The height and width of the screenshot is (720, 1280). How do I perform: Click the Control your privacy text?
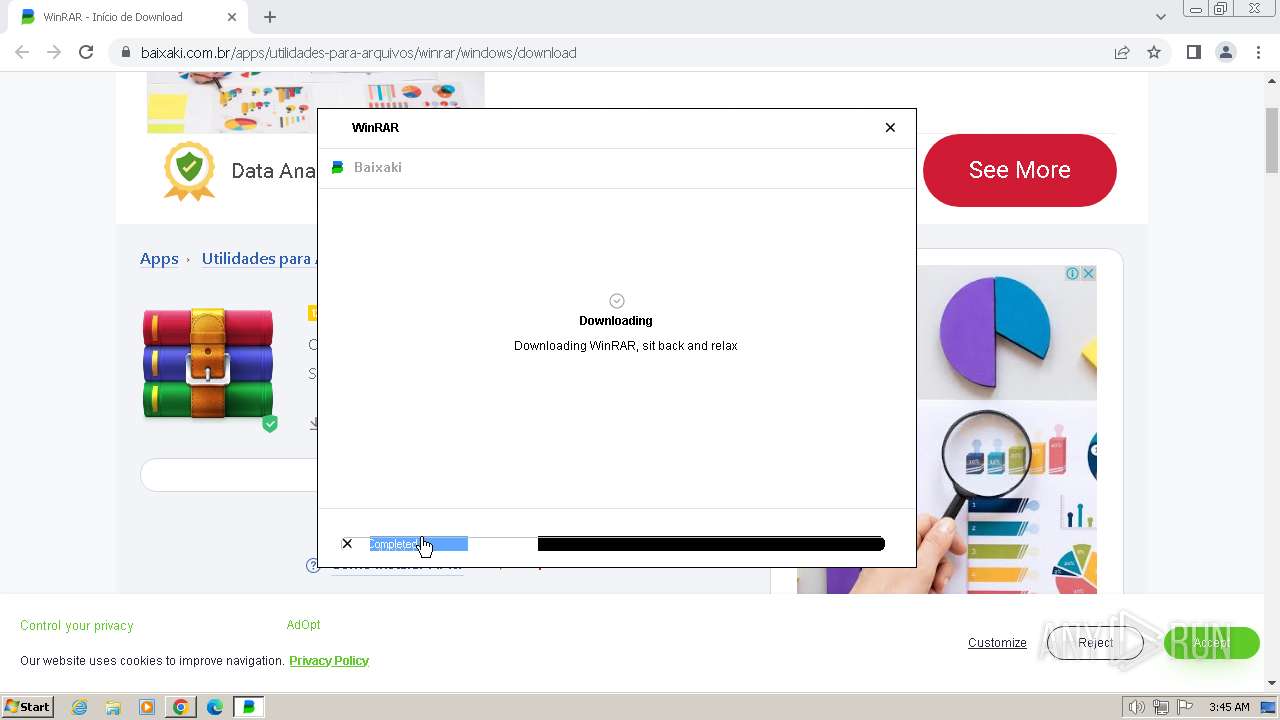(77, 626)
